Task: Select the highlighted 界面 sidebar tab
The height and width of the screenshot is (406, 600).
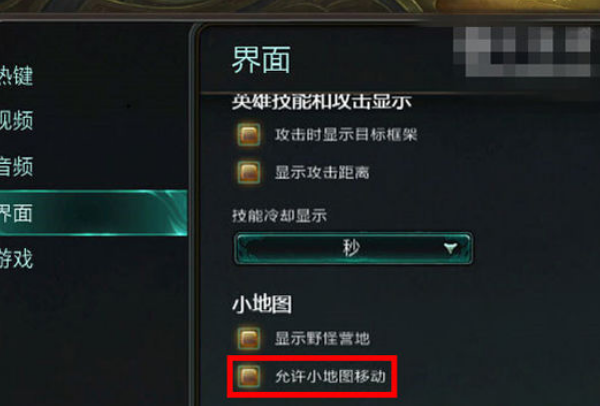Action: (93, 213)
